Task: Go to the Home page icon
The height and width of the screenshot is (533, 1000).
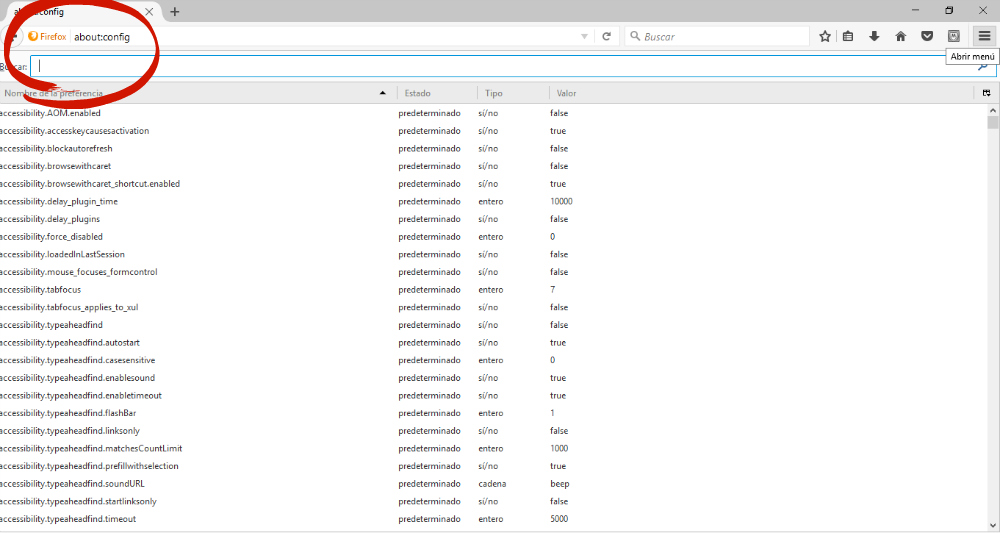Action: tap(900, 36)
